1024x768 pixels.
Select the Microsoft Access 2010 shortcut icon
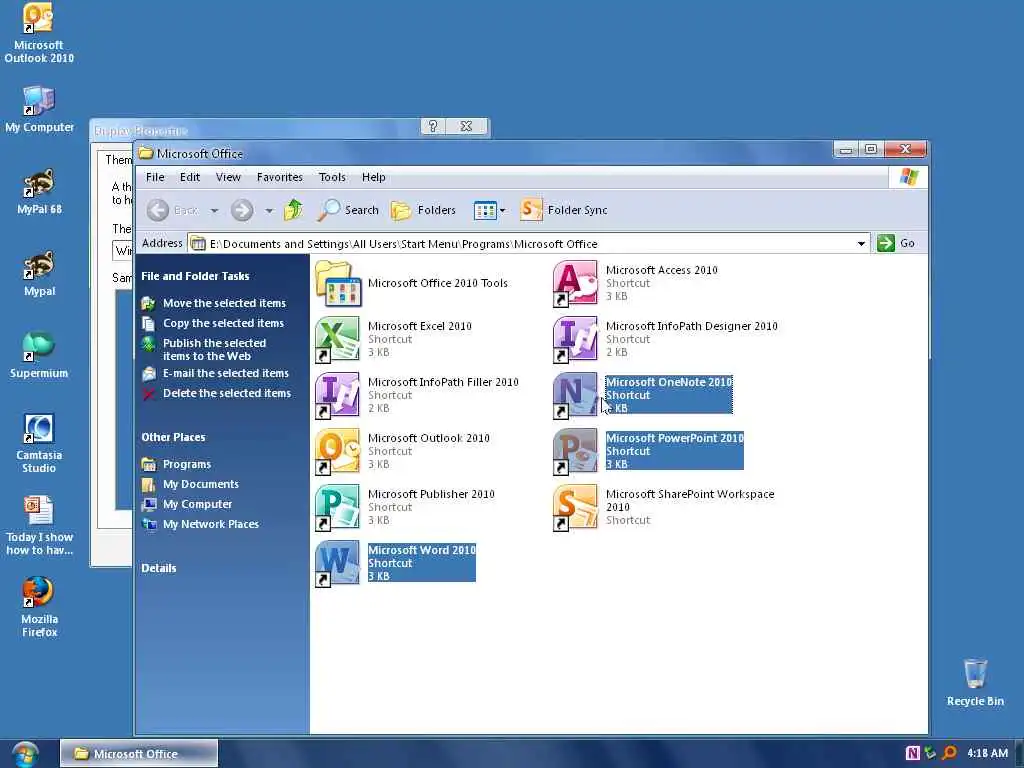point(575,284)
